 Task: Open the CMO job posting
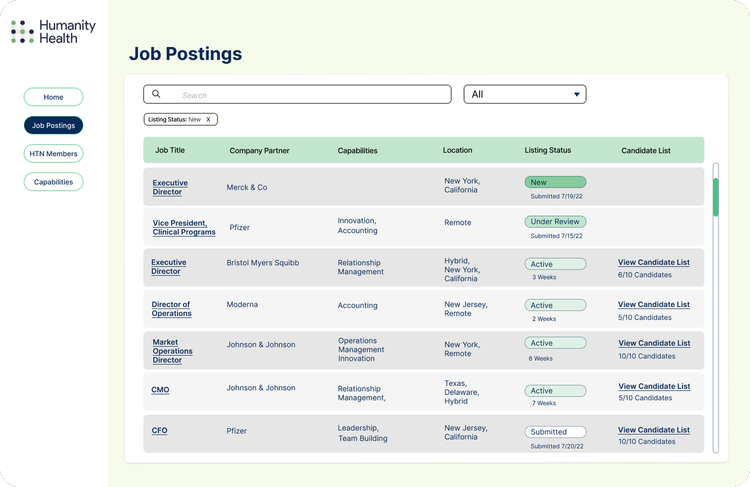click(x=160, y=390)
